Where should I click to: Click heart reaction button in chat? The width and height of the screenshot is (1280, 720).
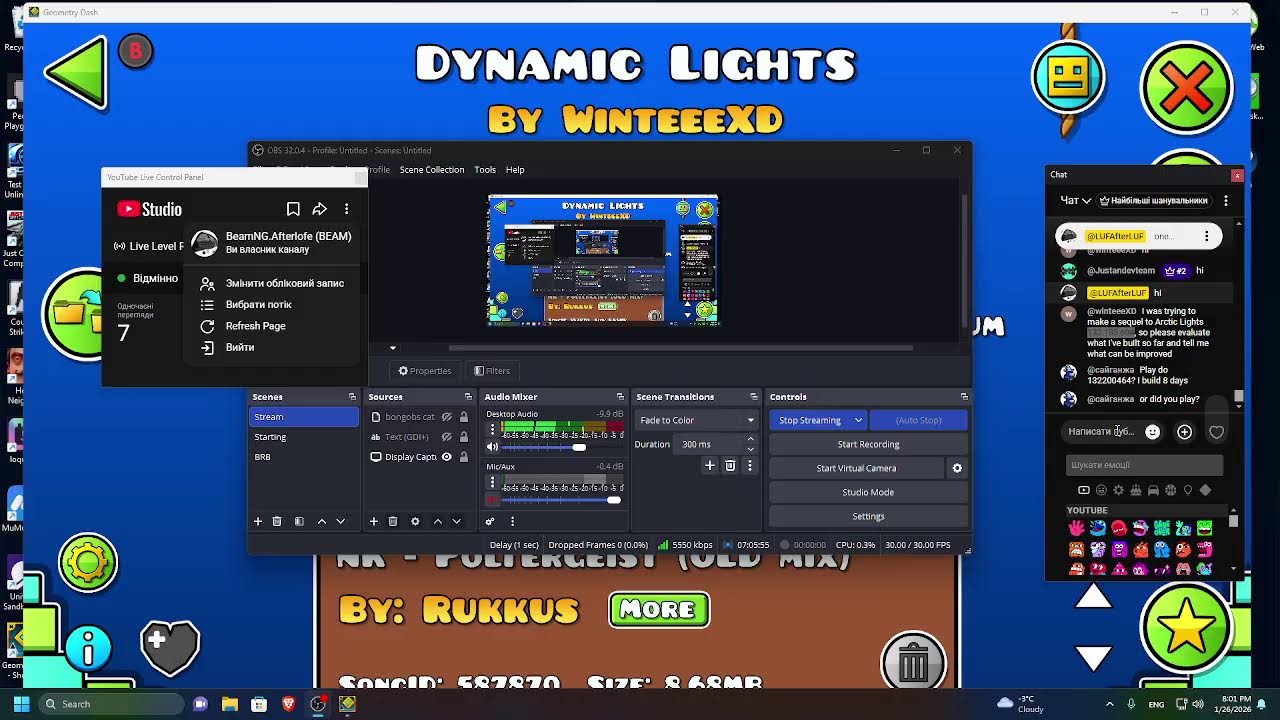point(1216,432)
